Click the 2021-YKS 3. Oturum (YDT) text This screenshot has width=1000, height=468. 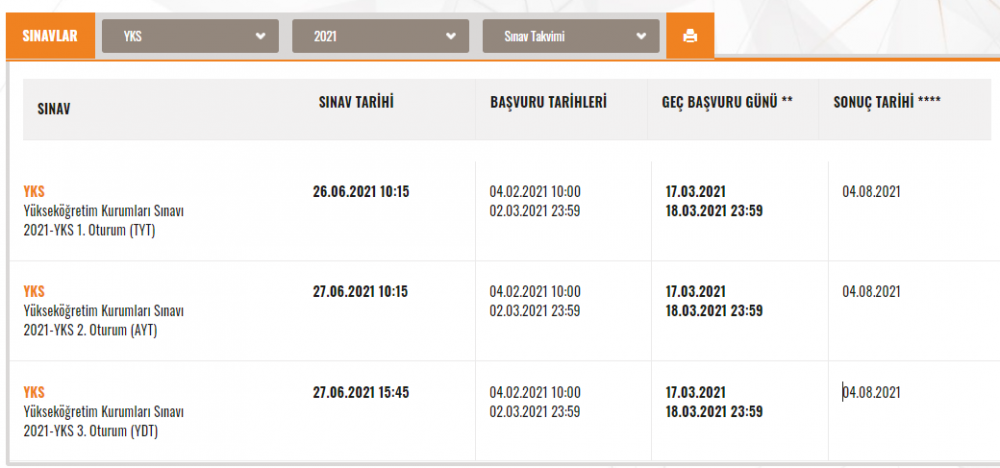90,431
